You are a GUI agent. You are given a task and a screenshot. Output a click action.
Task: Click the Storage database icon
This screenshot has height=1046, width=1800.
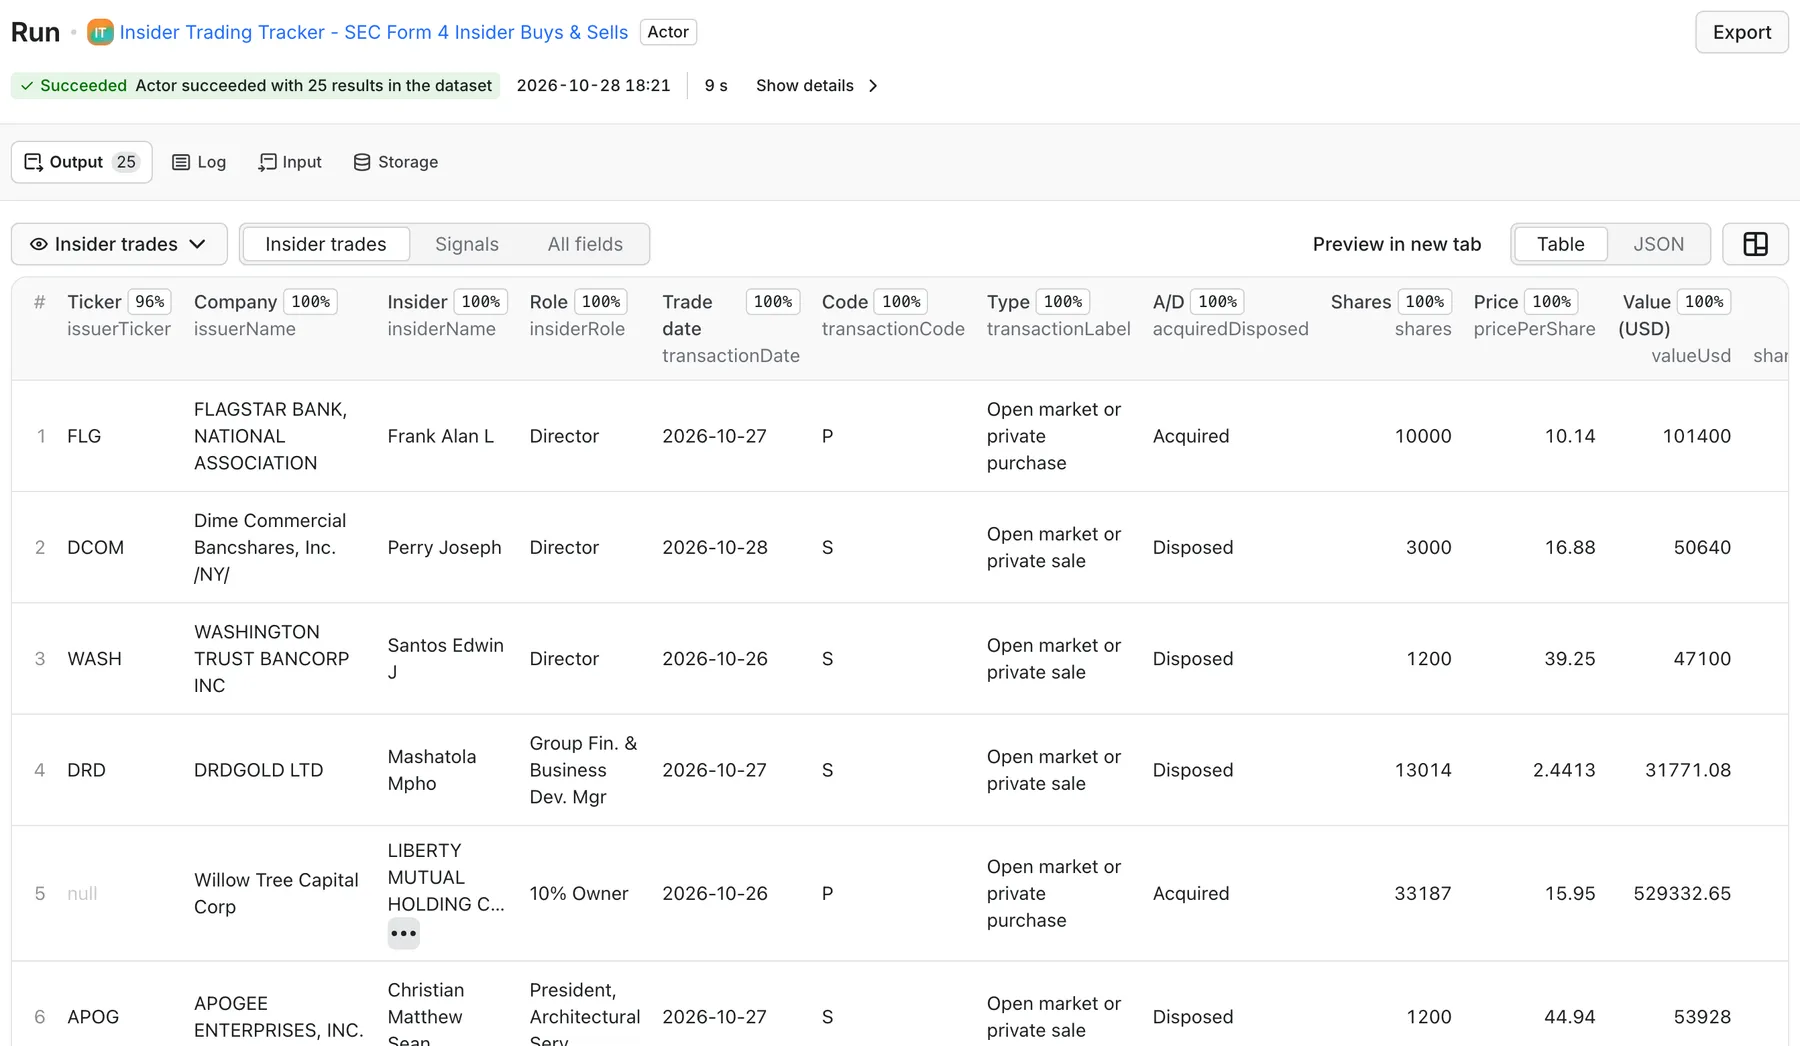(362, 162)
